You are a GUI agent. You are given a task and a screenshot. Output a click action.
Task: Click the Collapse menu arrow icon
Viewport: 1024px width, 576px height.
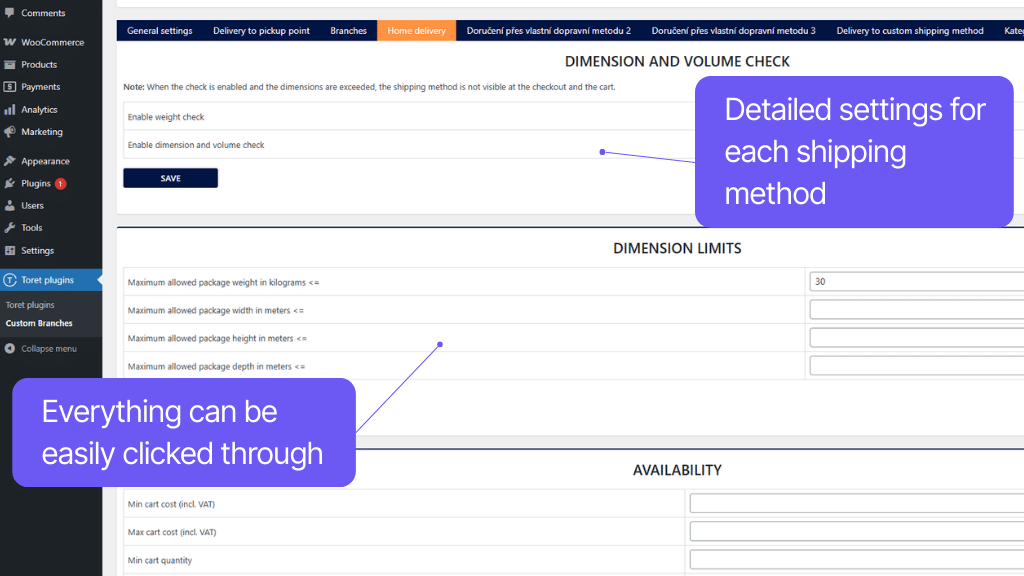click(10, 349)
